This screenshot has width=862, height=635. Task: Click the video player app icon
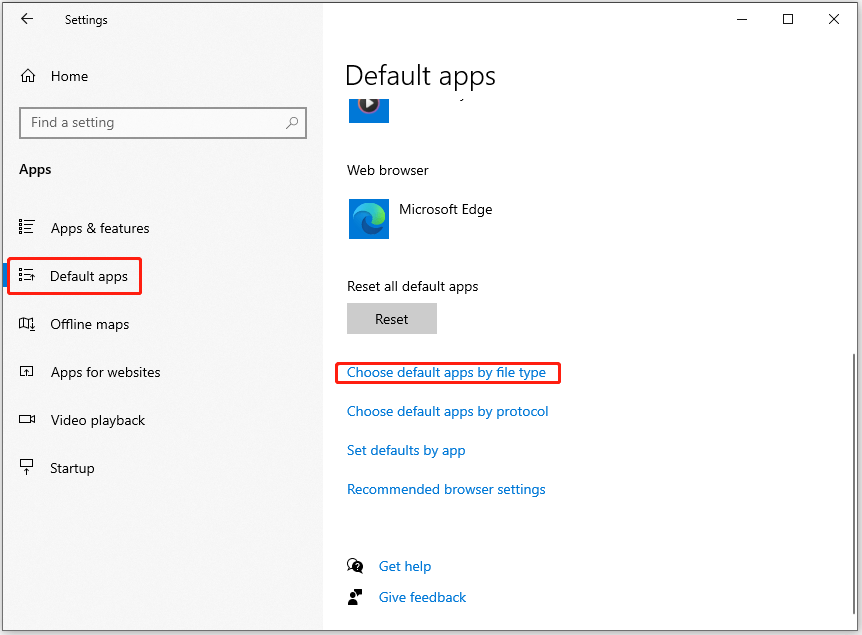tap(369, 111)
